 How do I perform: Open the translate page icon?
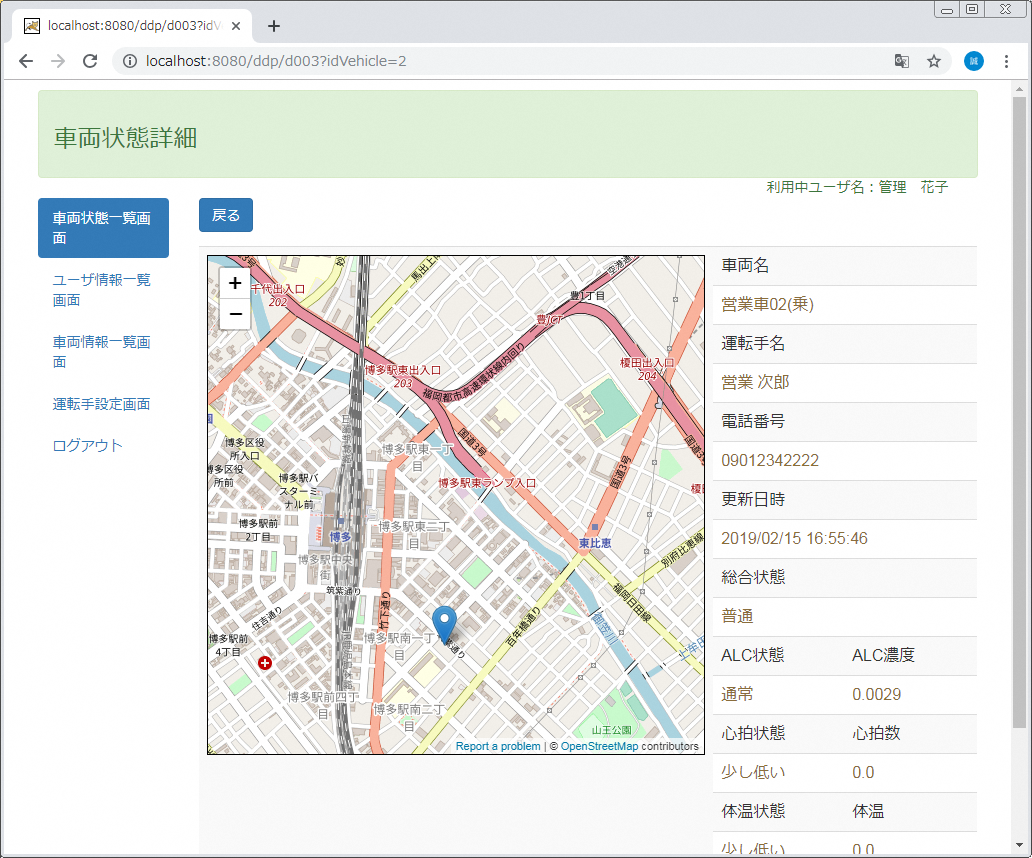[x=902, y=61]
